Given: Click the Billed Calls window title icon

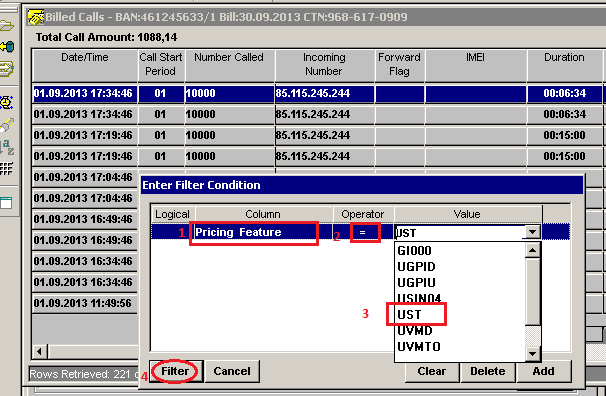Looking at the screenshot, I should [x=35, y=17].
